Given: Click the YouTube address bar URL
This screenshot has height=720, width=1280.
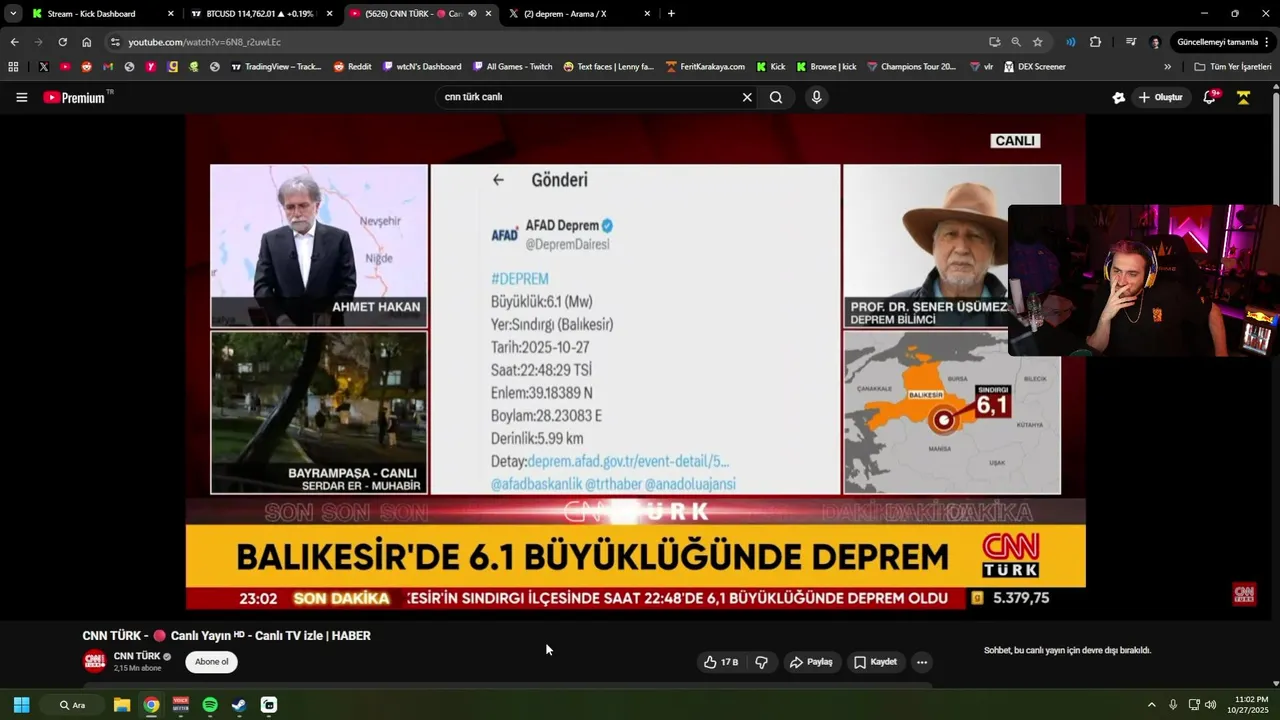Looking at the screenshot, I should 204,42.
